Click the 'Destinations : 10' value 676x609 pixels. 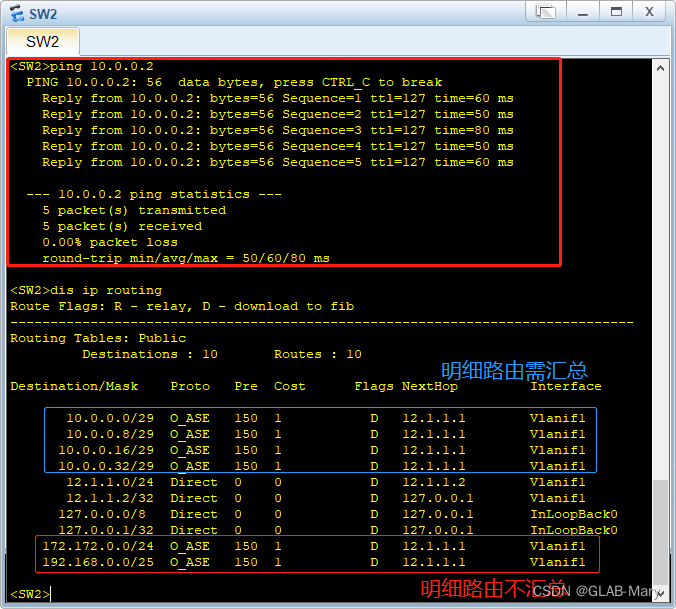(150, 354)
